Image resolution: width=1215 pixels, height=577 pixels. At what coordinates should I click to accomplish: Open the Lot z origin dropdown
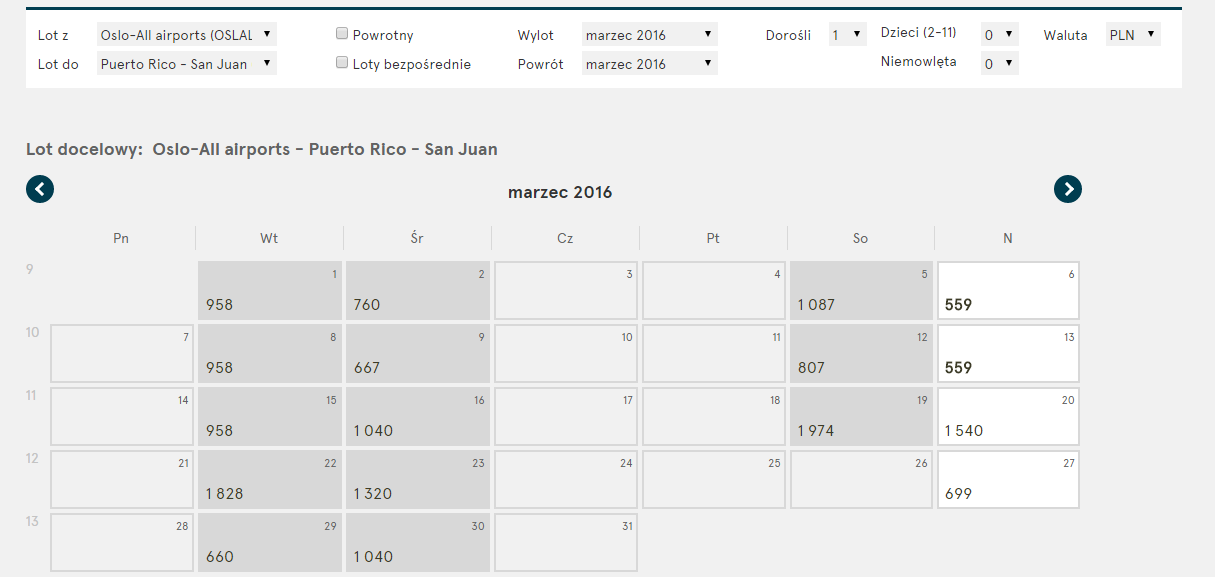pyautogui.click(x=187, y=35)
